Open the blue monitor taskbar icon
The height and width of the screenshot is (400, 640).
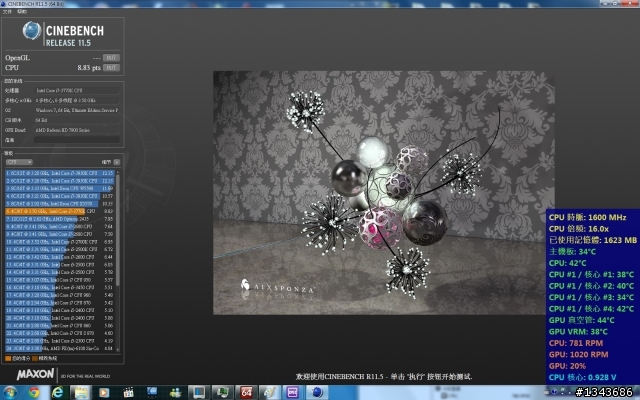[152, 393]
